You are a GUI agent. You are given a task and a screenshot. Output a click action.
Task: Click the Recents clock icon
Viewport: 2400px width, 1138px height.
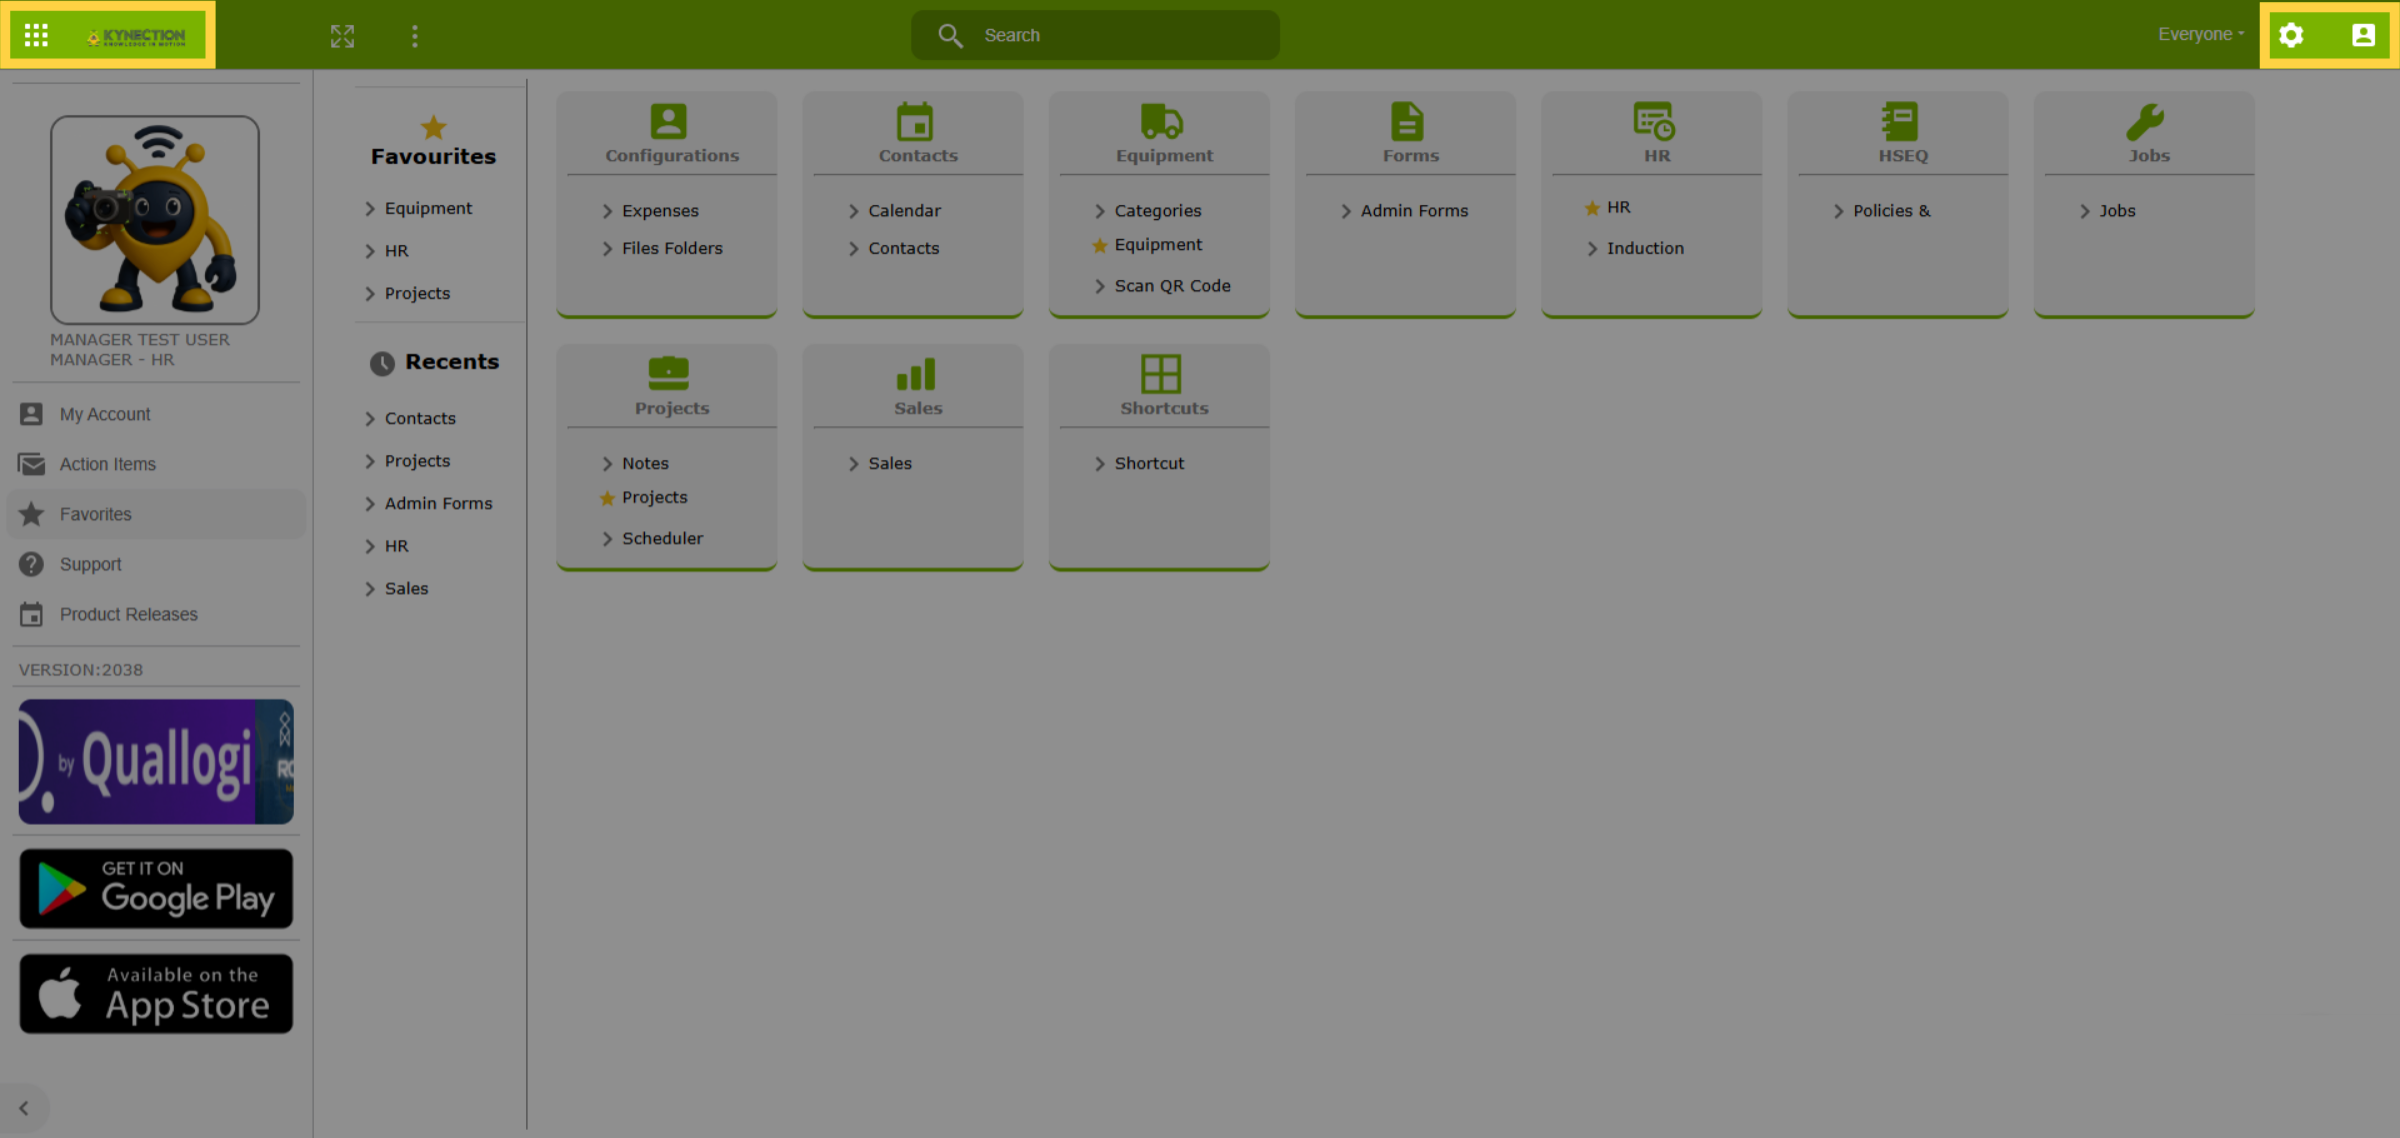pos(382,363)
